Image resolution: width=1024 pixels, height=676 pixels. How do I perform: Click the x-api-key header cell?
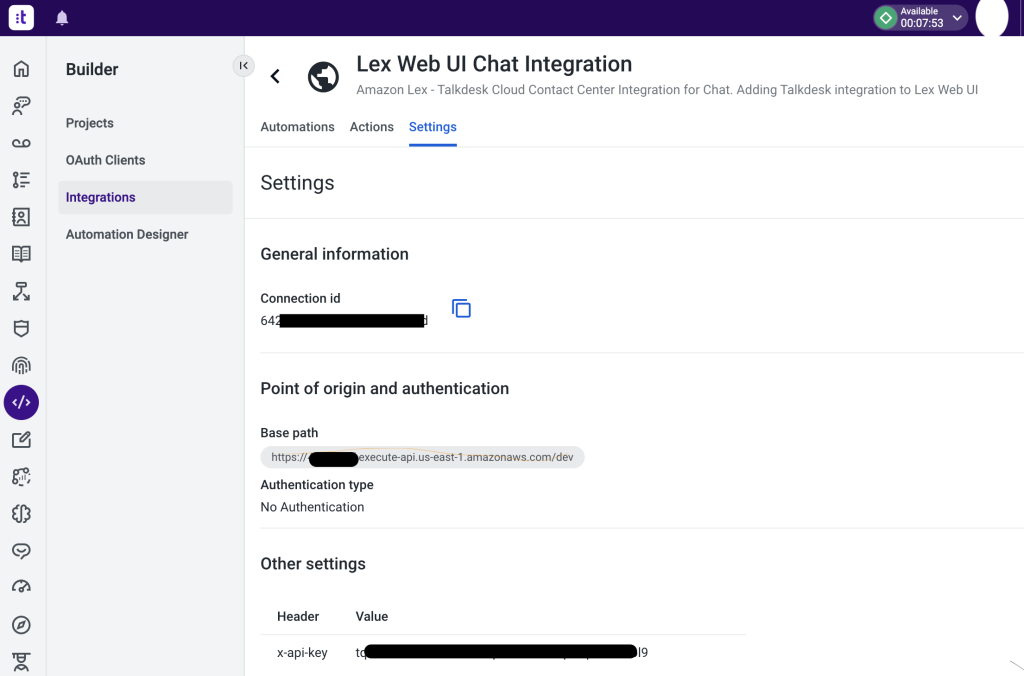302,652
